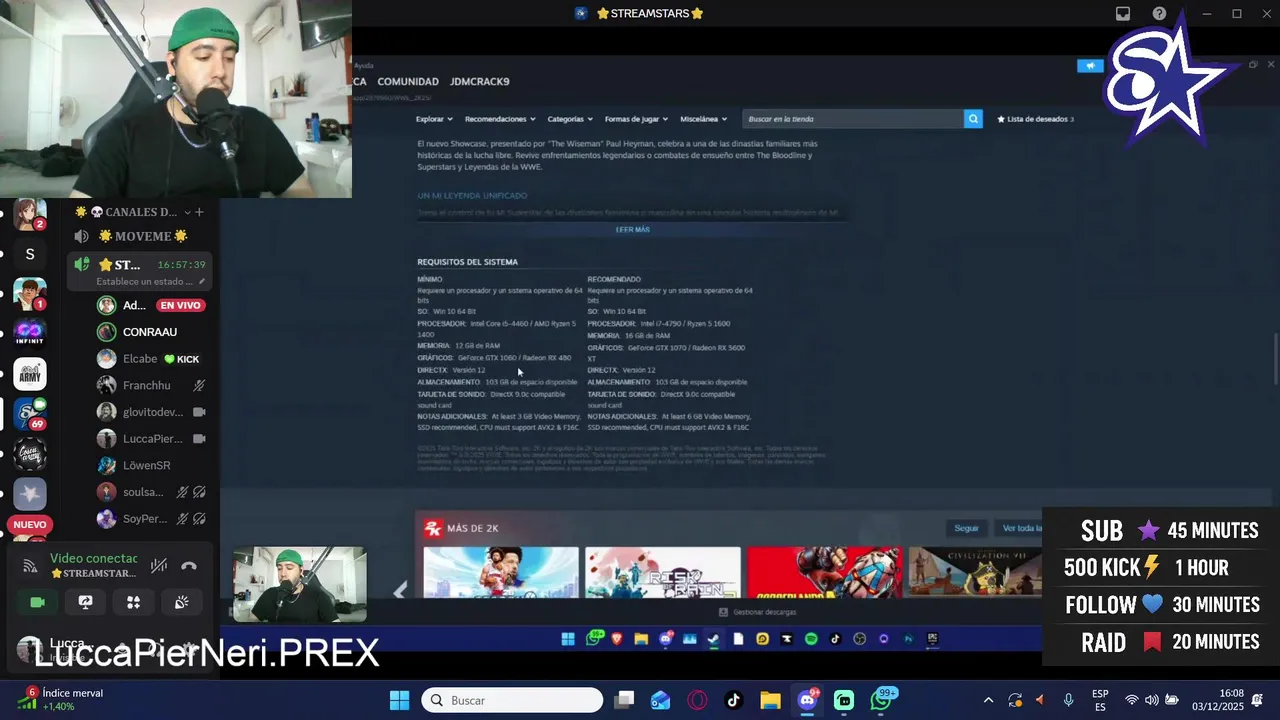Image resolution: width=1280 pixels, height=720 pixels.
Task: Click MÁS DE 2K heading
Action: click(x=472, y=528)
